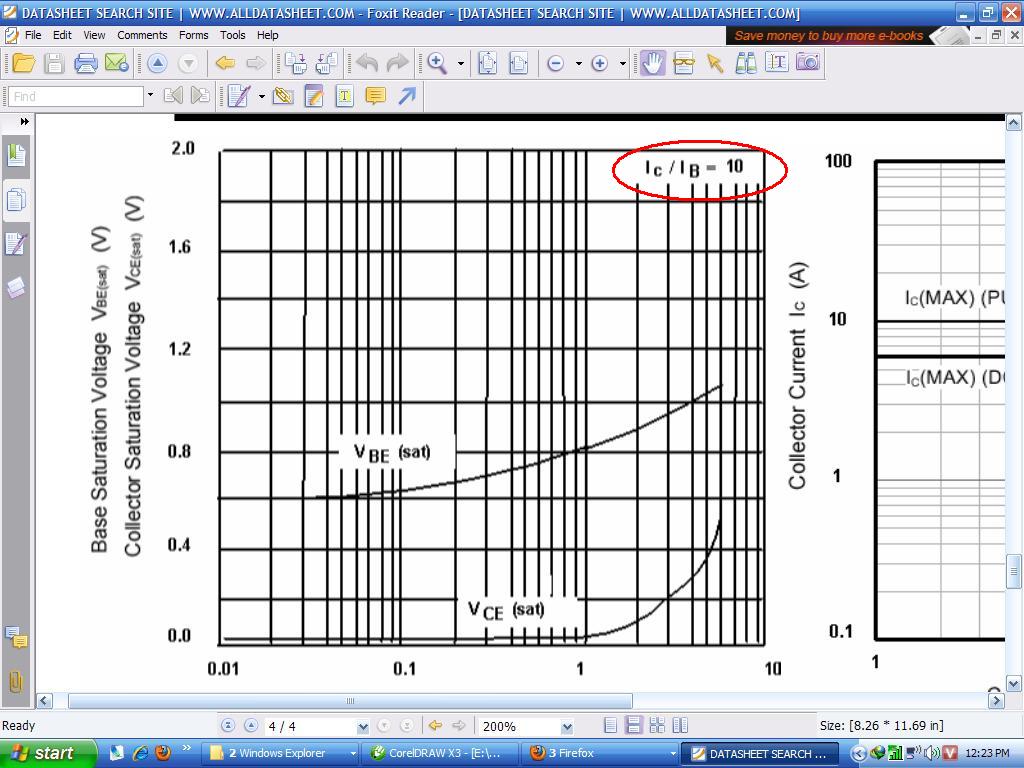Open the page number 4 / 4 dropdown

(x=362, y=726)
